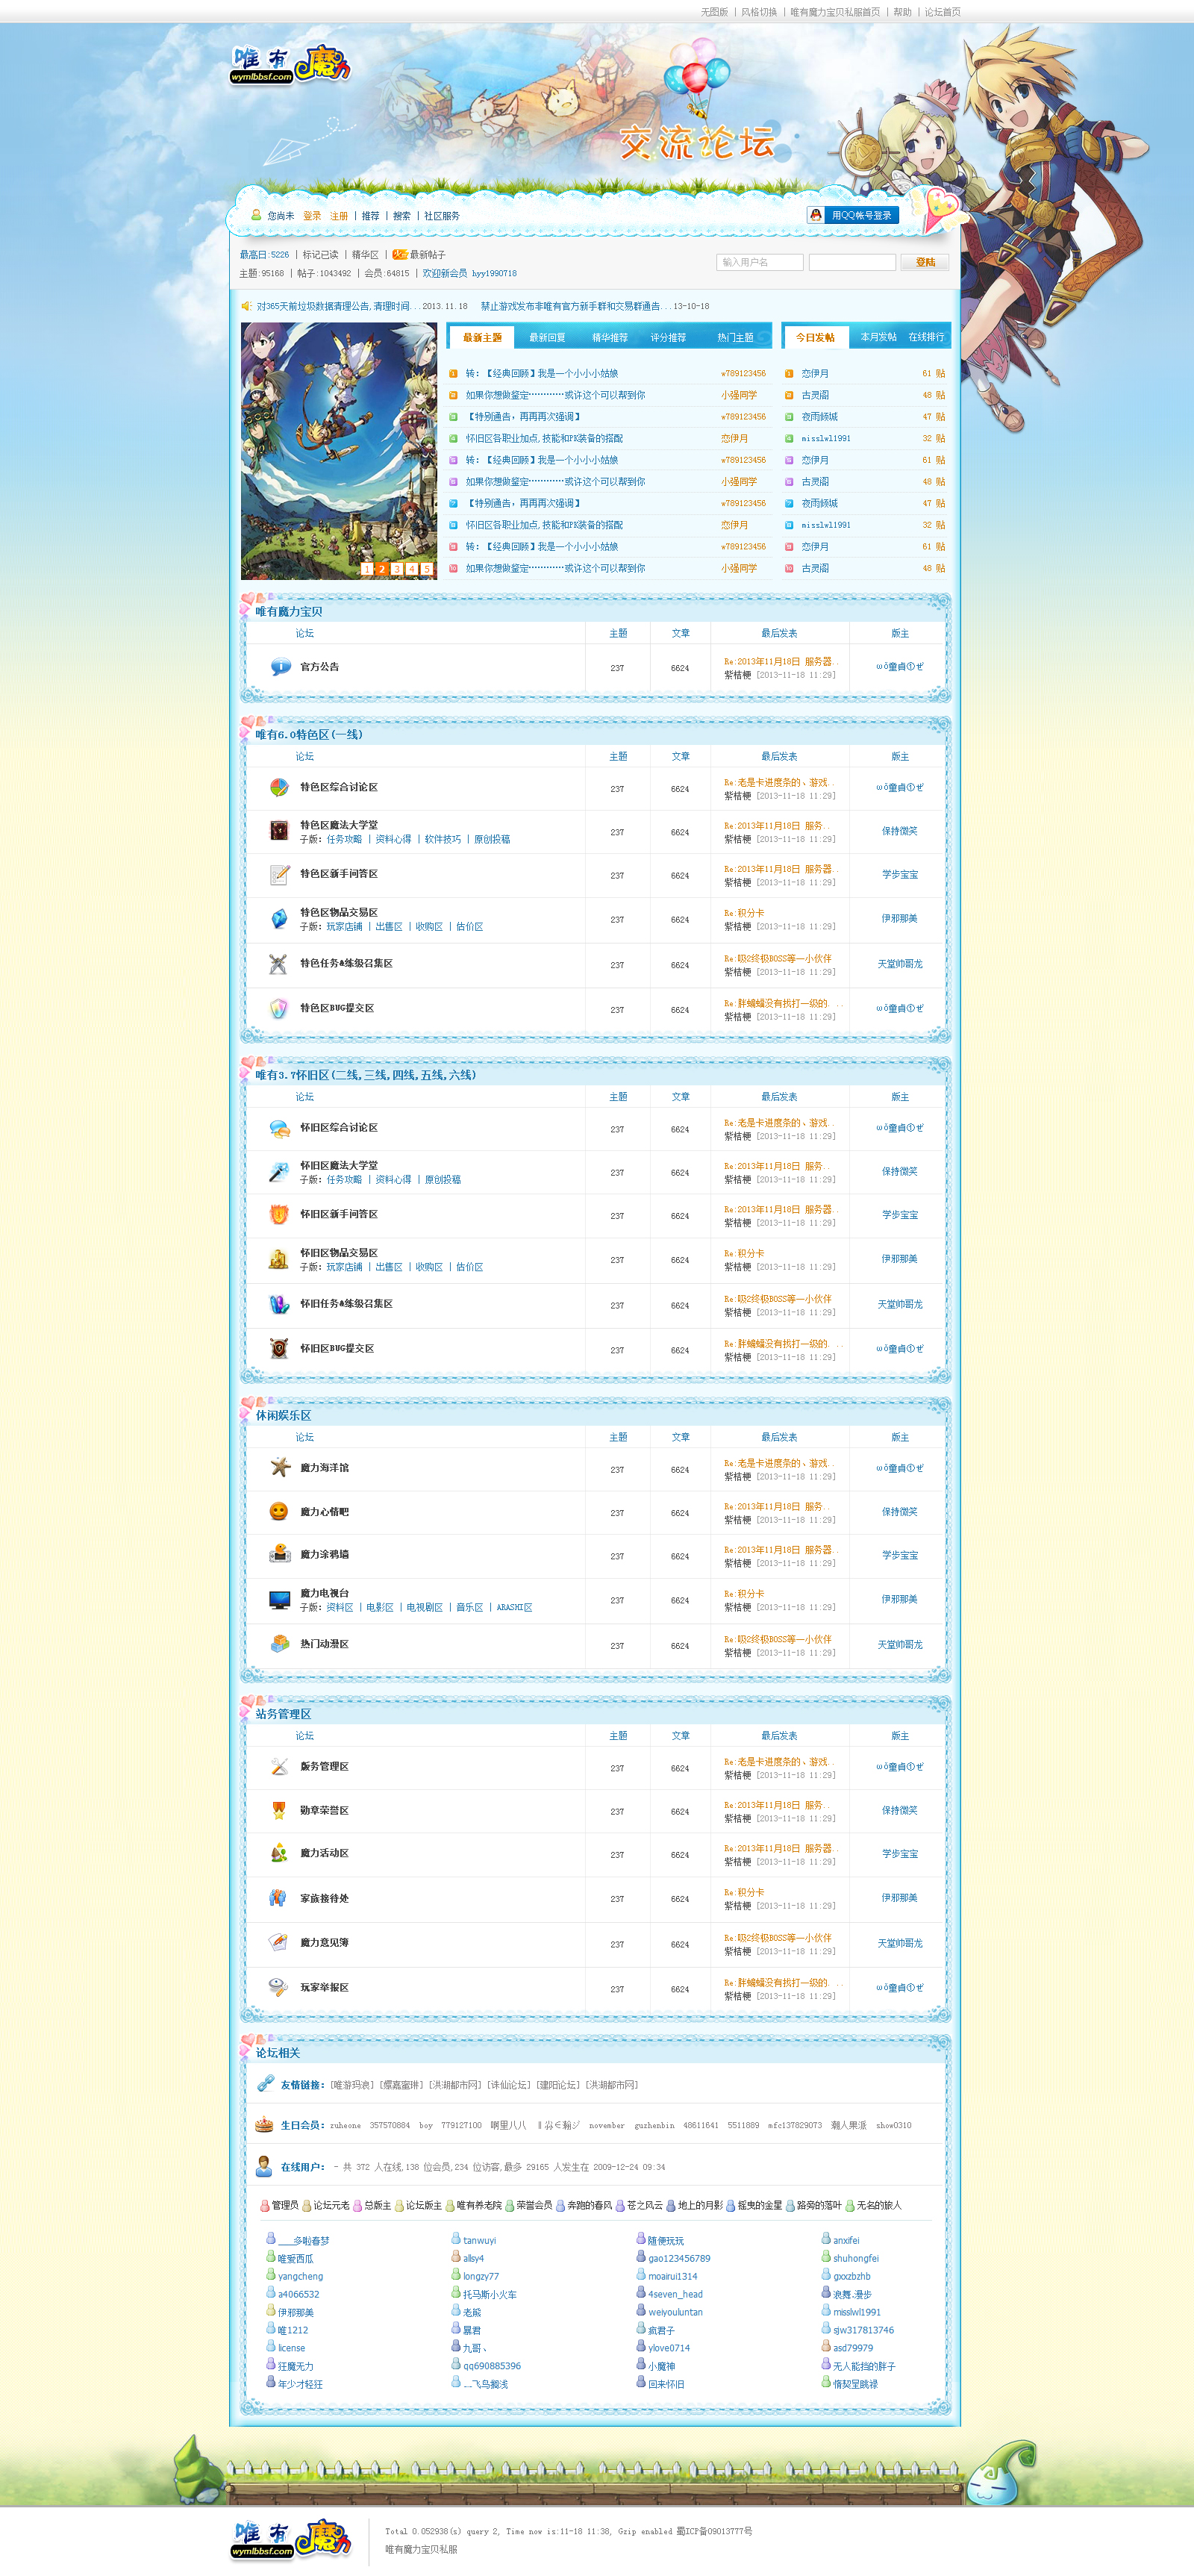Open the 诛仙论坛 friendly link
This screenshot has height=2576, width=1194.
(x=509, y=2085)
